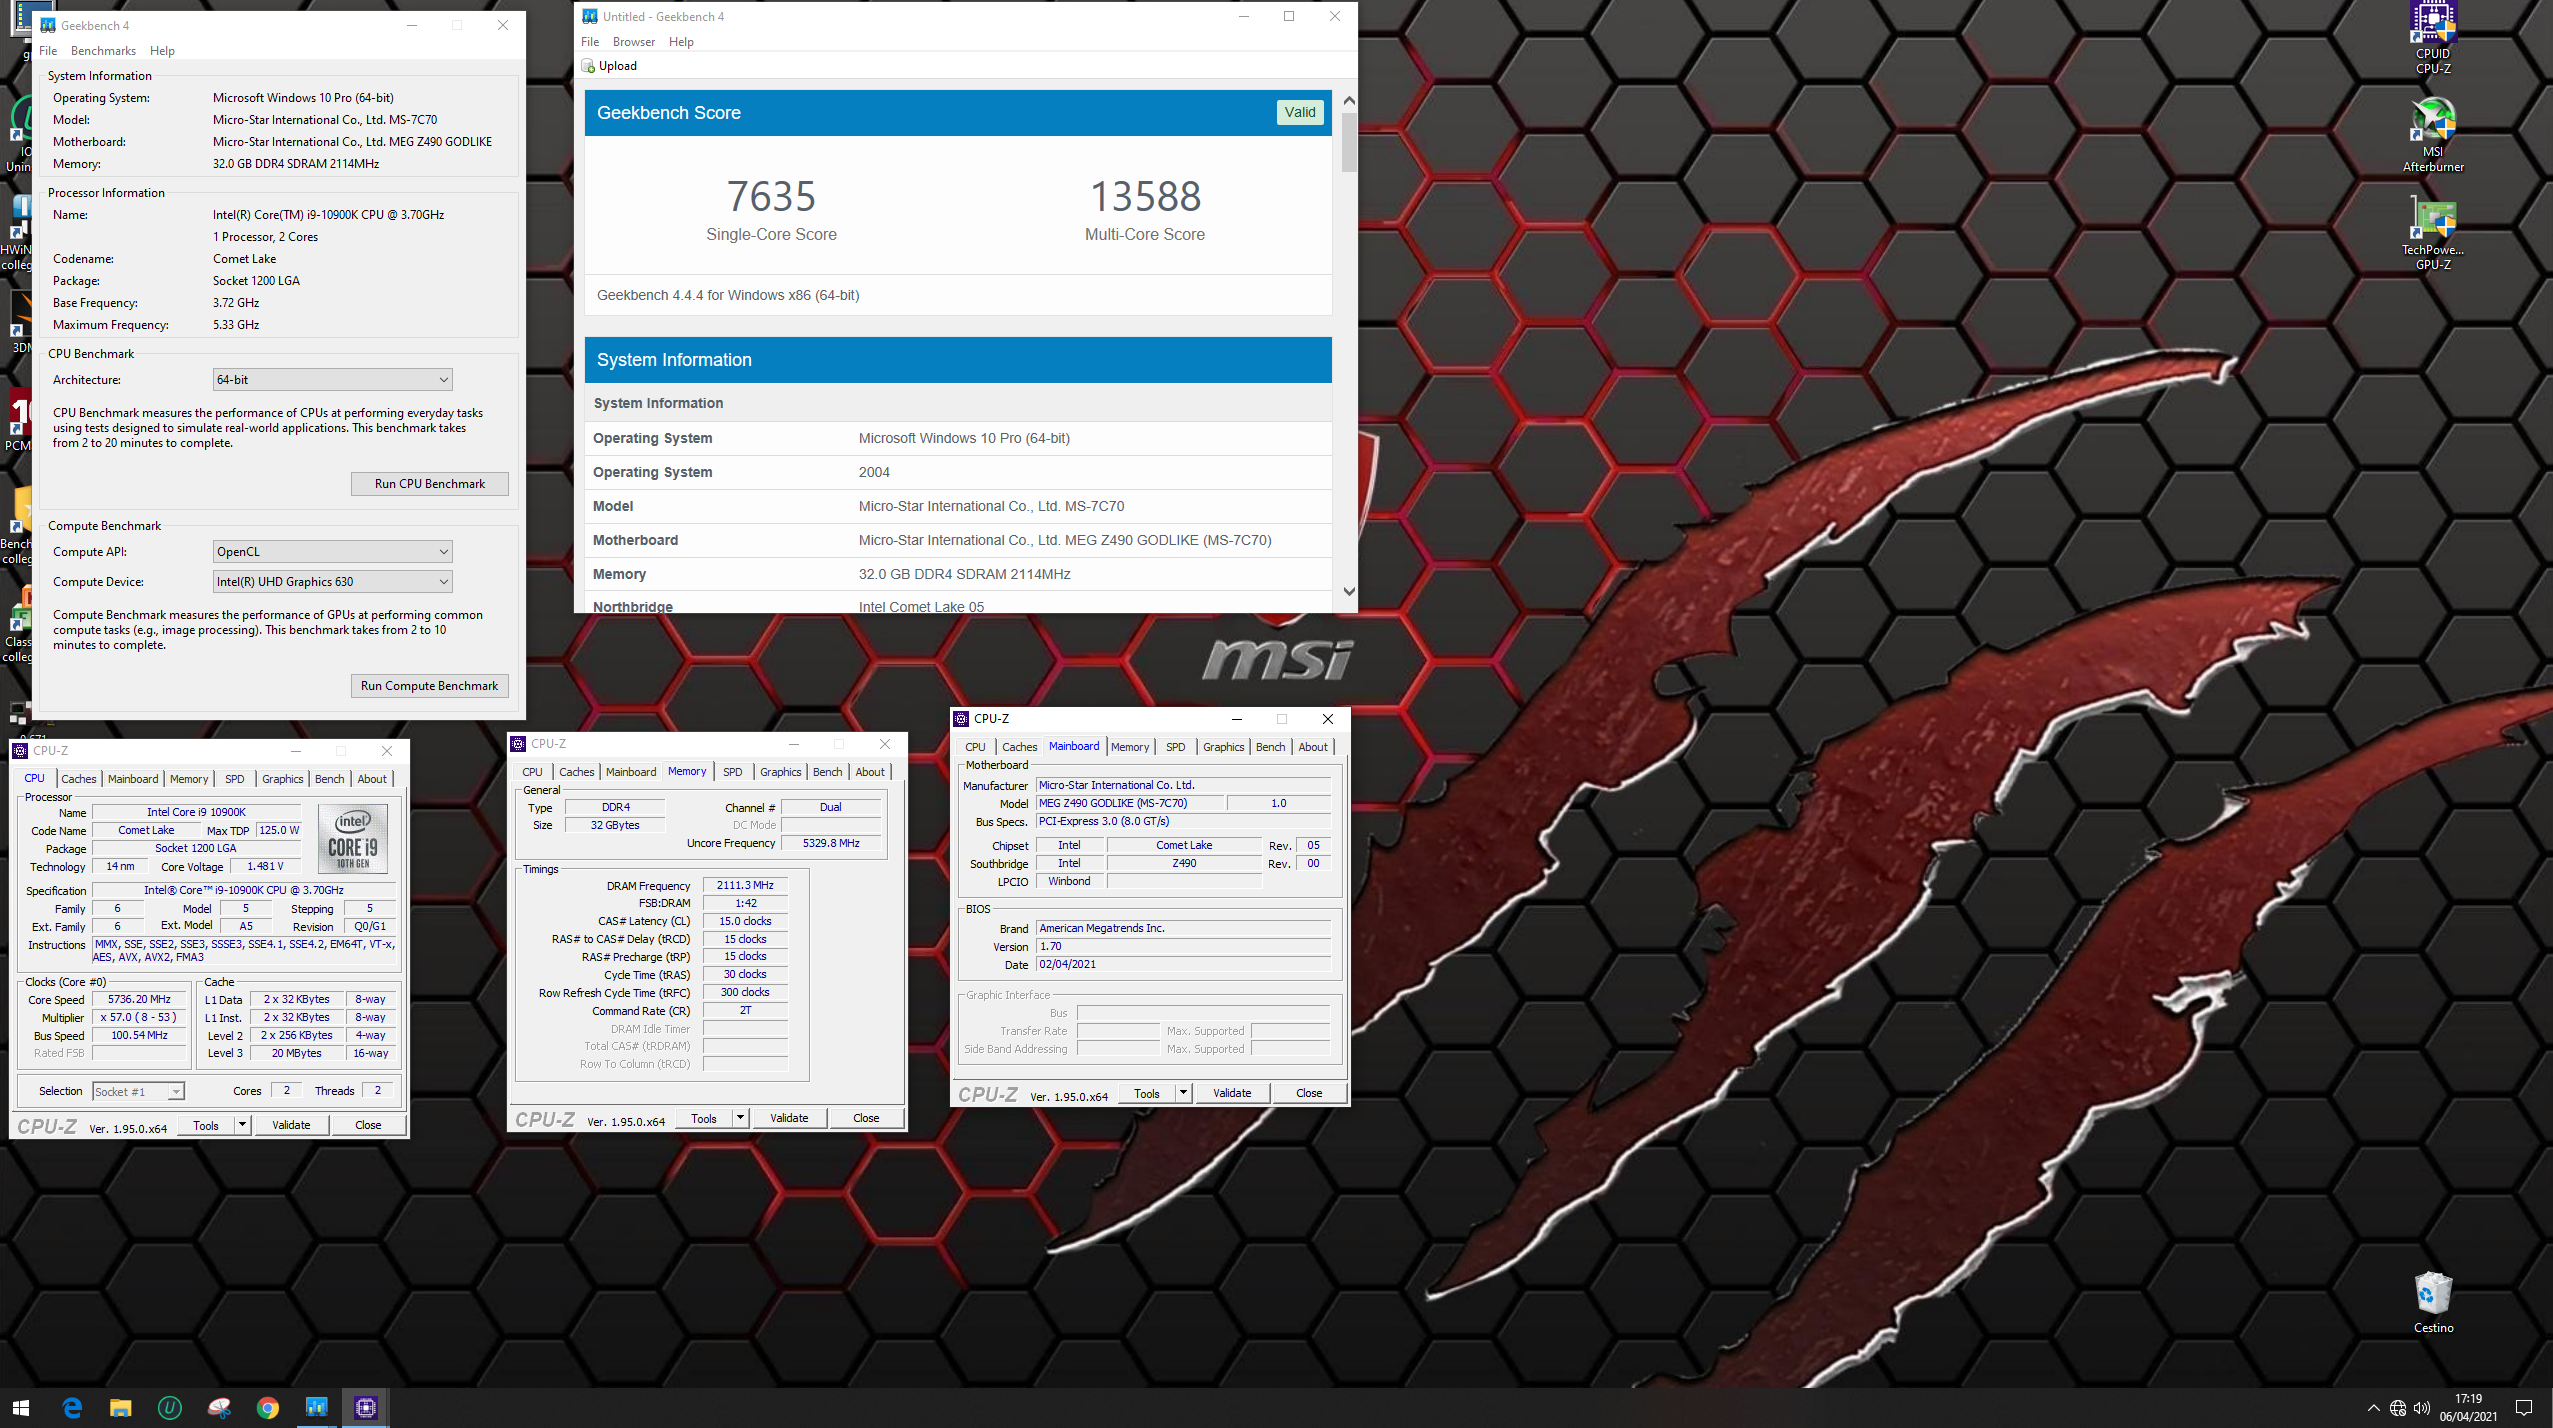
Task: Run the Compute Benchmark
Action: coord(430,686)
